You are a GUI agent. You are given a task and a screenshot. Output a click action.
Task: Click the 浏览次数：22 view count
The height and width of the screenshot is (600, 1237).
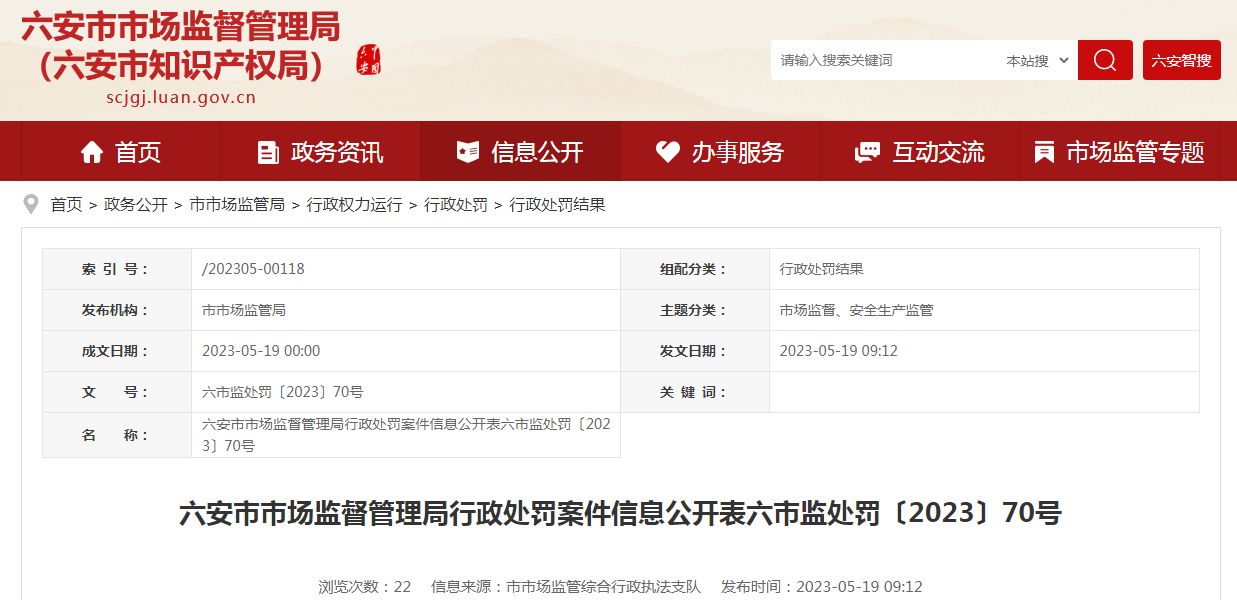pyautogui.click(x=365, y=587)
